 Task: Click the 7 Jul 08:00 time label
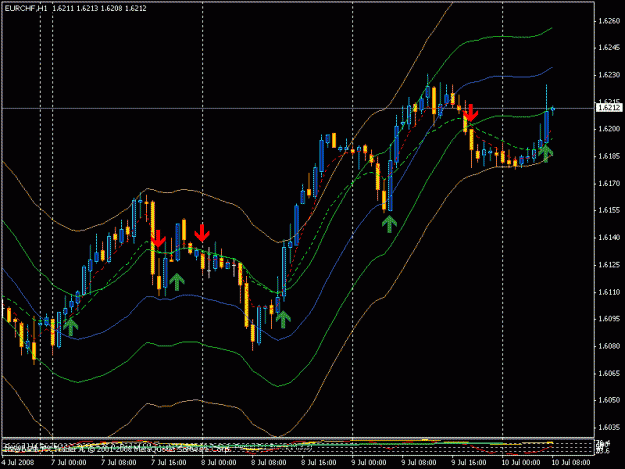[118, 462]
